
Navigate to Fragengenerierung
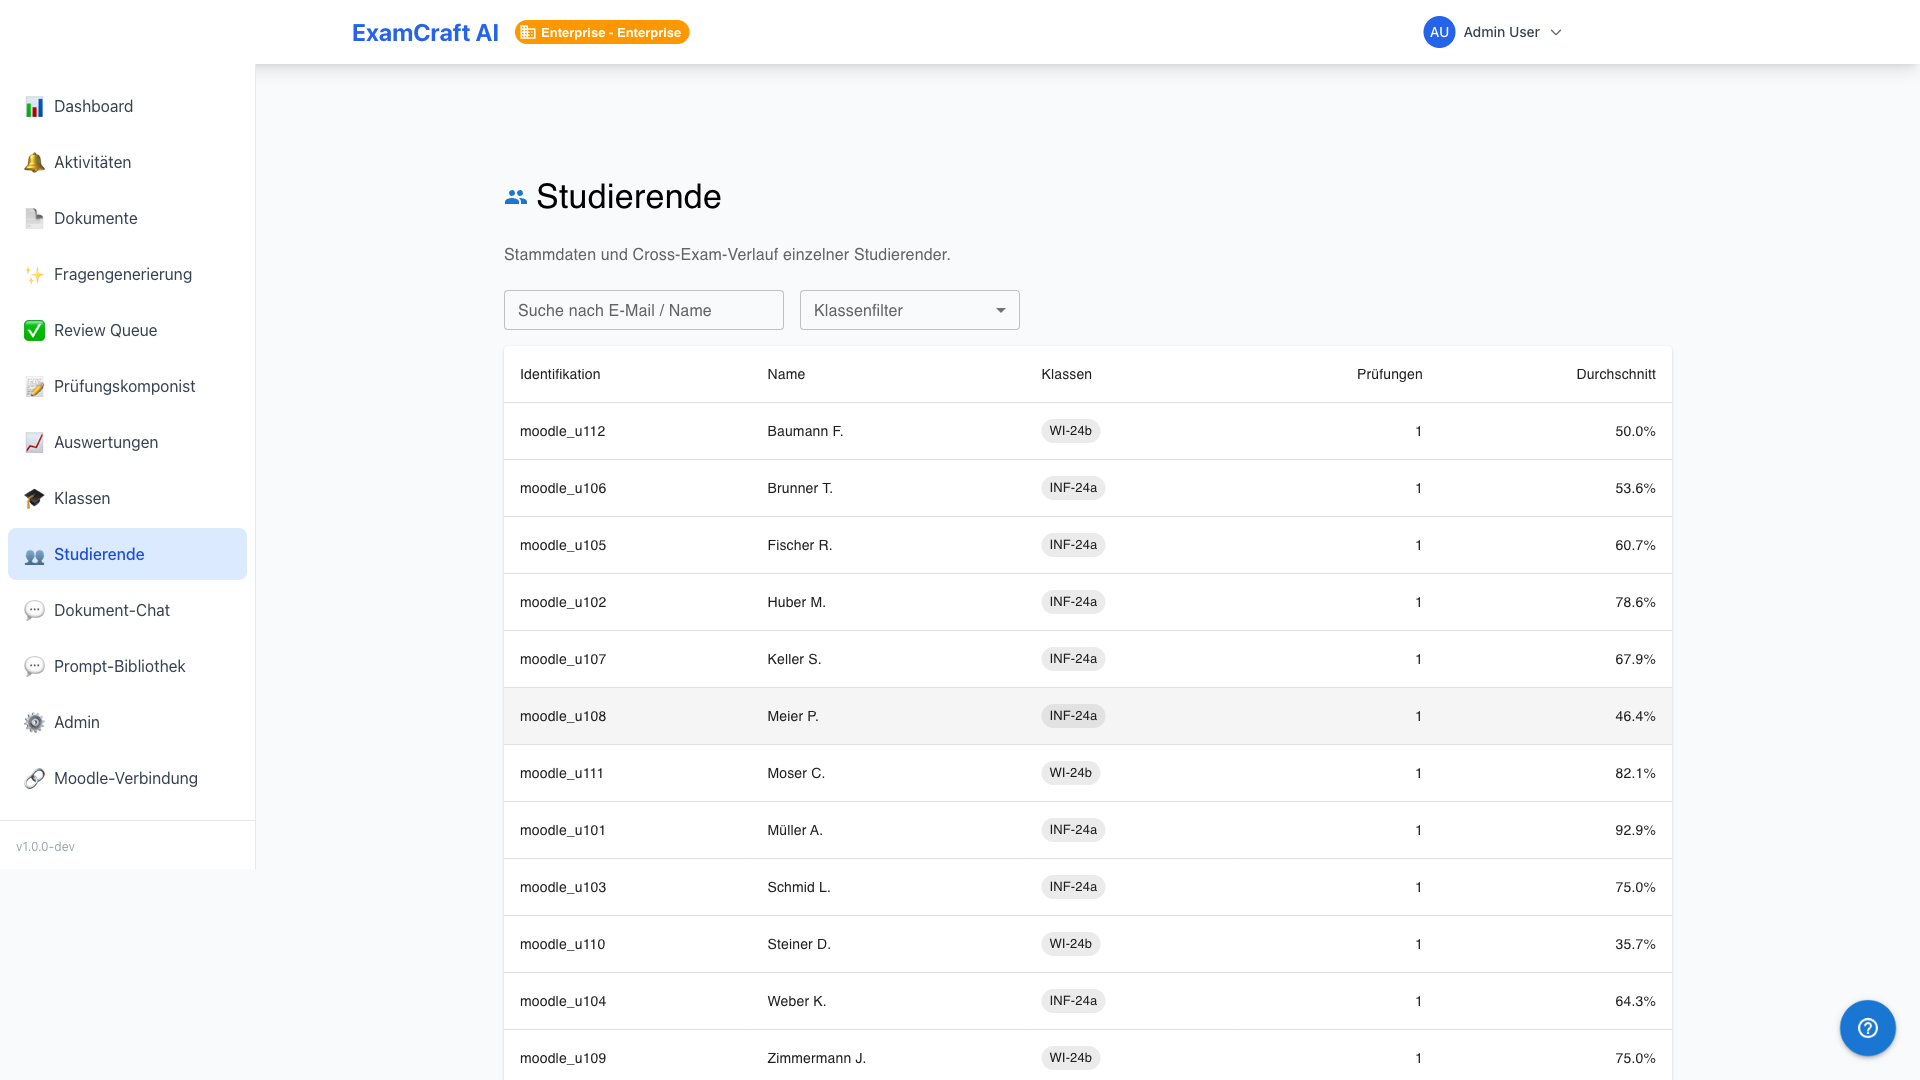click(127, 274)
